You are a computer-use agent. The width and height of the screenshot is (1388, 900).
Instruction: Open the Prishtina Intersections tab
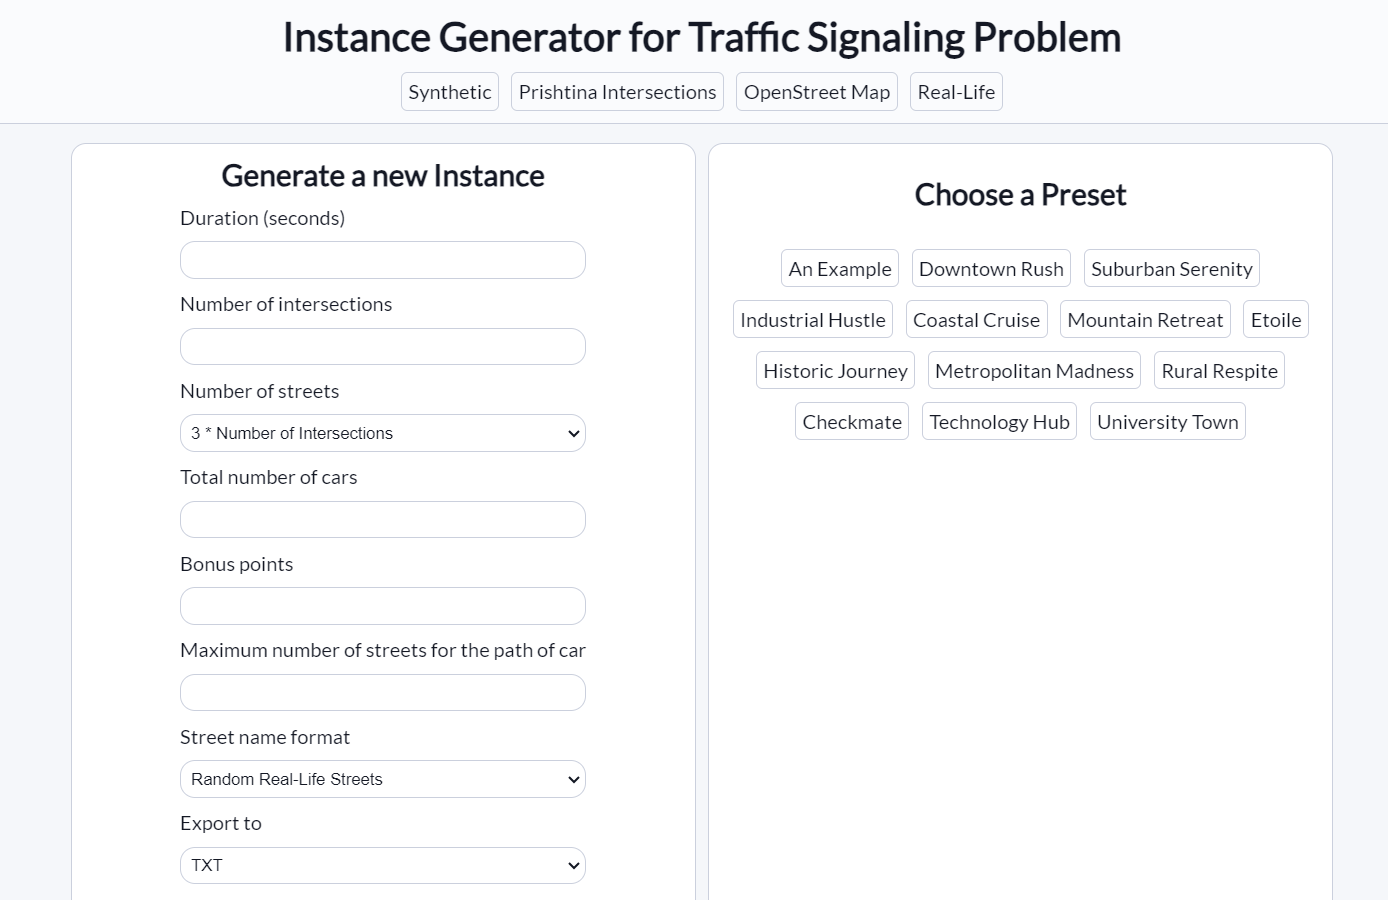pyautogui.click(x=617, y=92)
